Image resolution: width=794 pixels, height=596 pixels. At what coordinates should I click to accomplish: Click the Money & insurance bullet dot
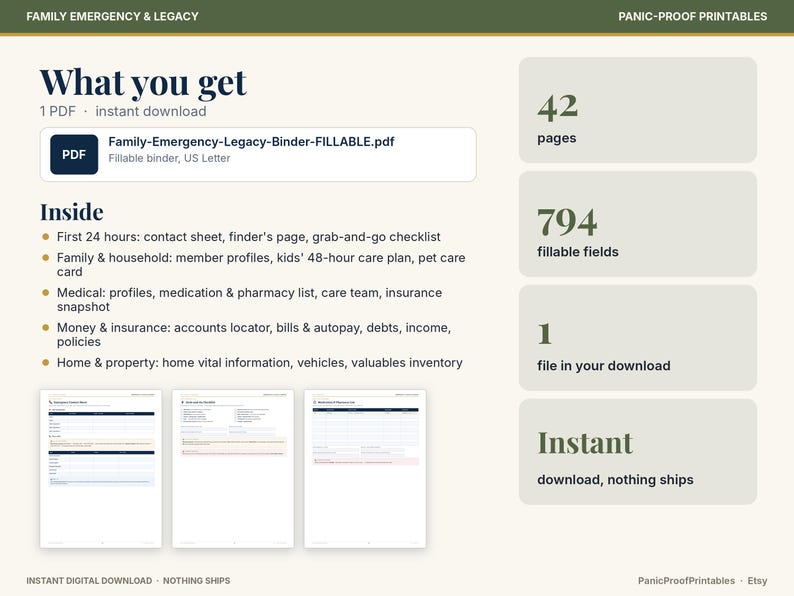coord(46,328)
